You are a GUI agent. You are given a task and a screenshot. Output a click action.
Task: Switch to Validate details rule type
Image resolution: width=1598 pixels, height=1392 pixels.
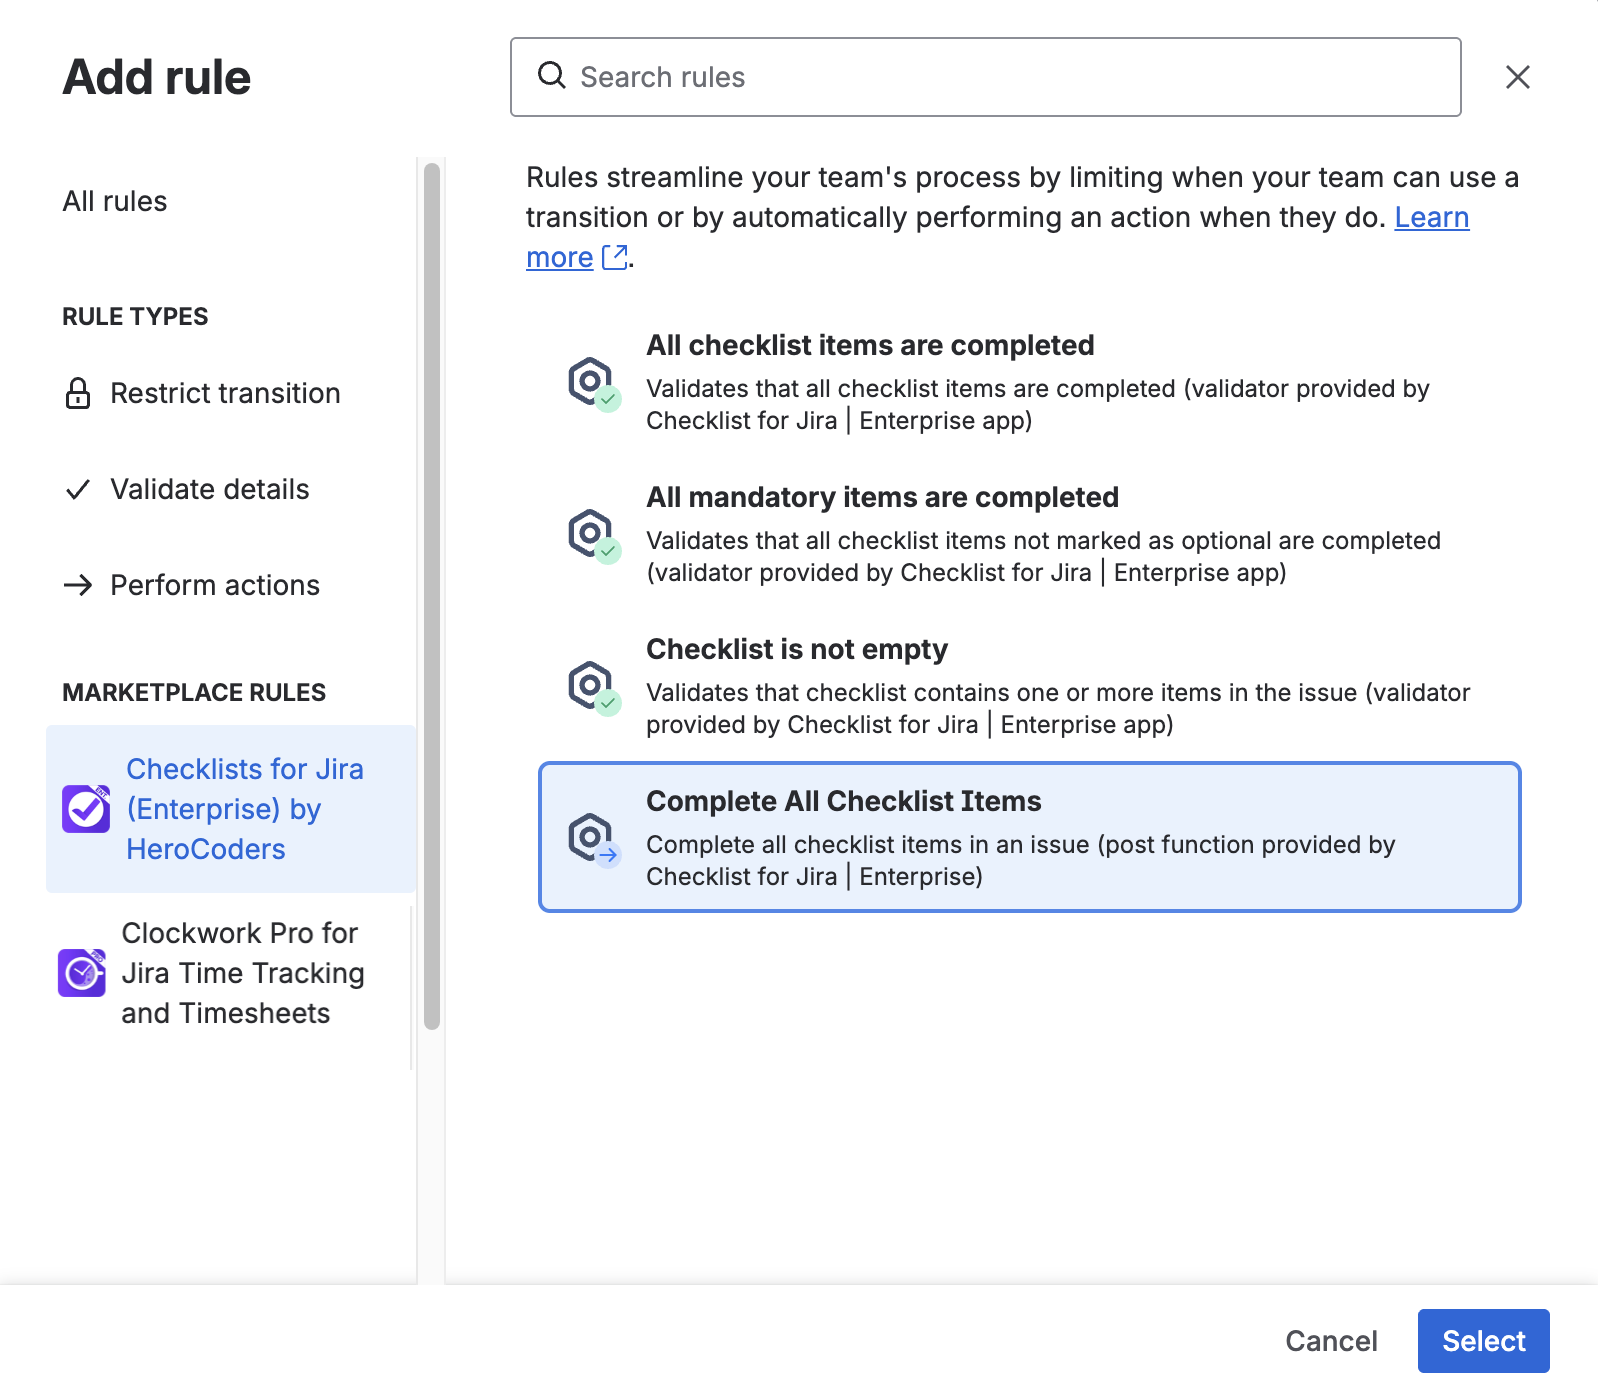coord(210,489)
